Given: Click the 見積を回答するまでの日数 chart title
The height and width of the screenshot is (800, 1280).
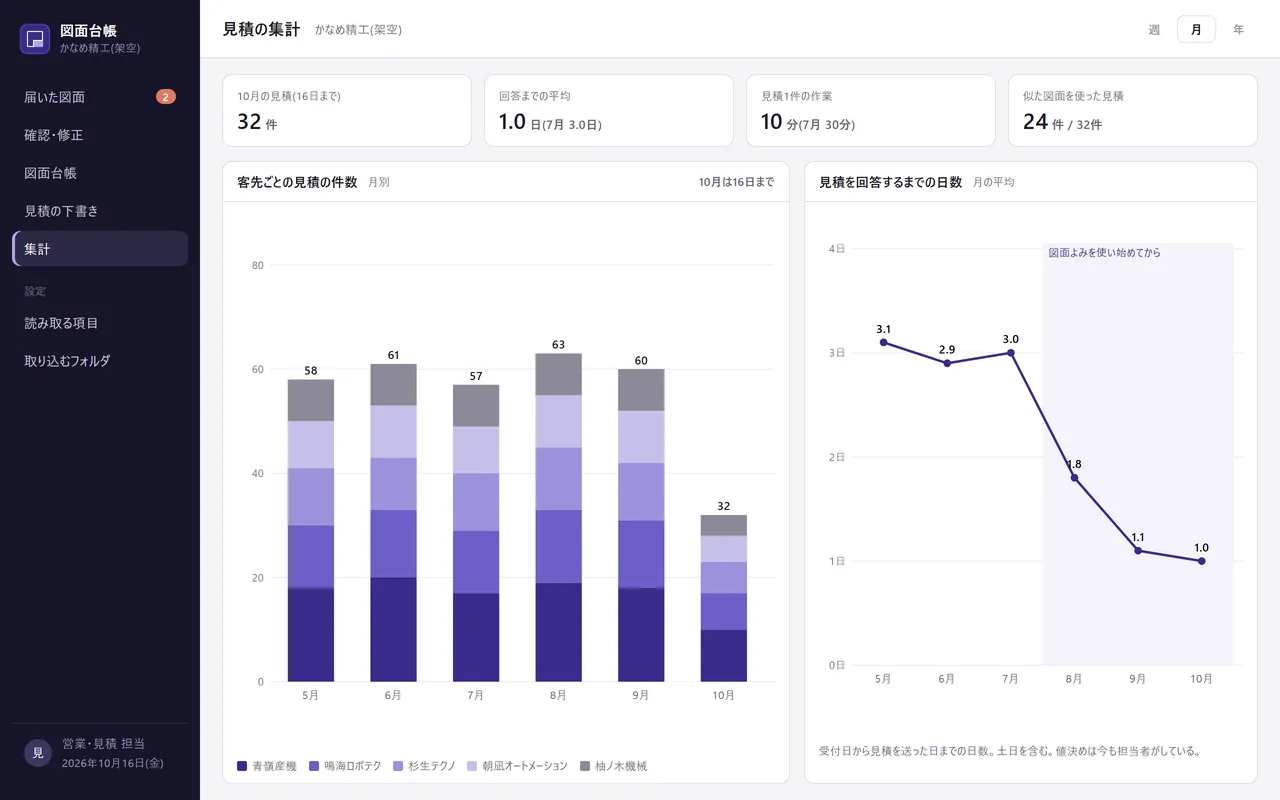Looking at the screenshot, I should (890, 182).
